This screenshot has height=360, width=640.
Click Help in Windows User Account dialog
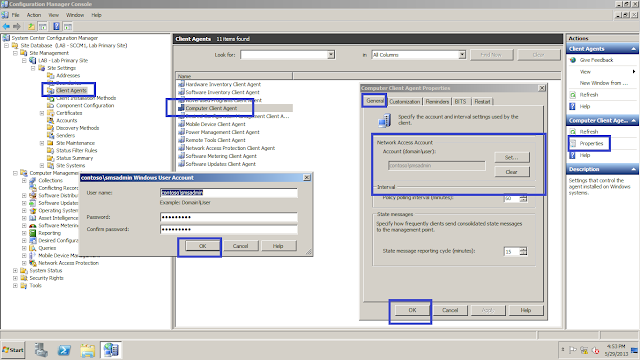click(x=278, y=246)
